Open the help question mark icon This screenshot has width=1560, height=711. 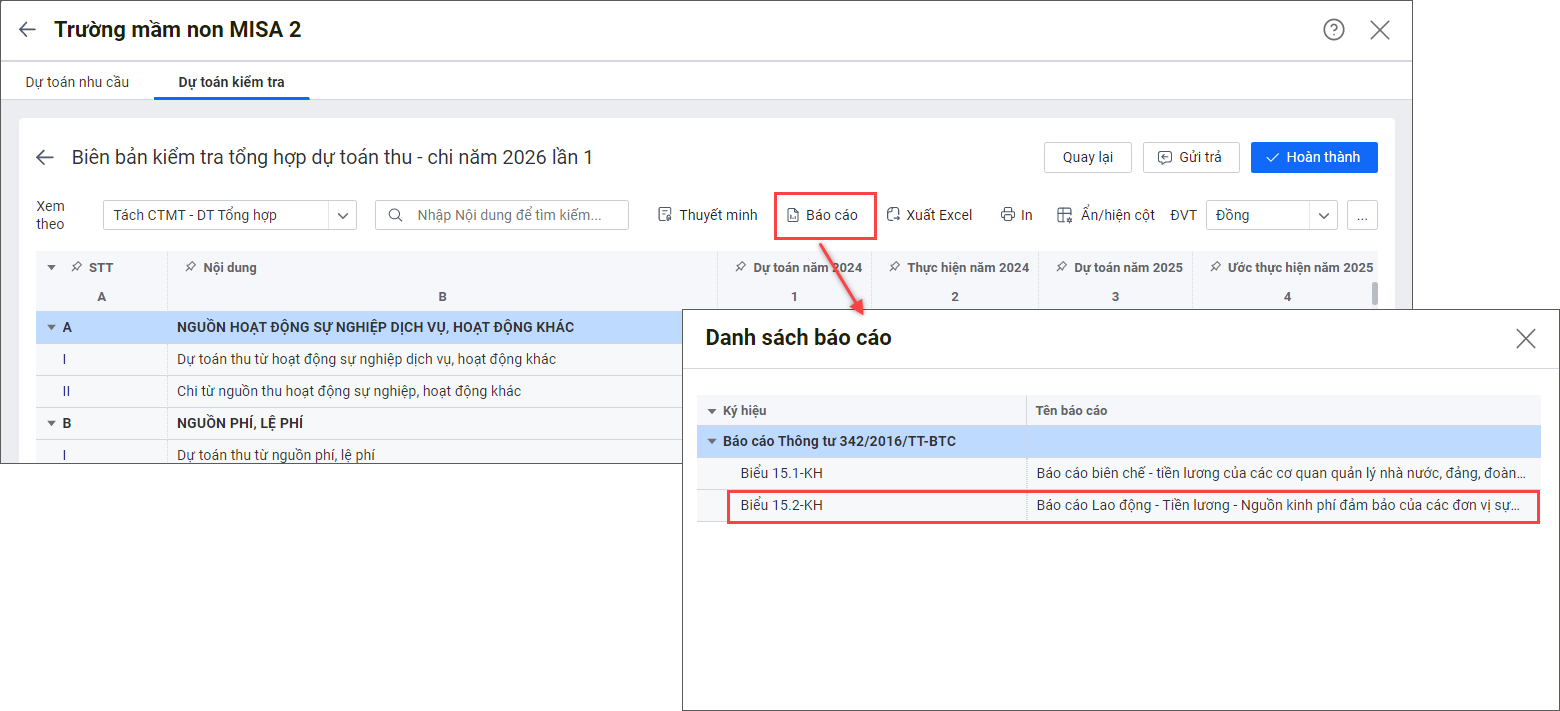coord(1333,30)
